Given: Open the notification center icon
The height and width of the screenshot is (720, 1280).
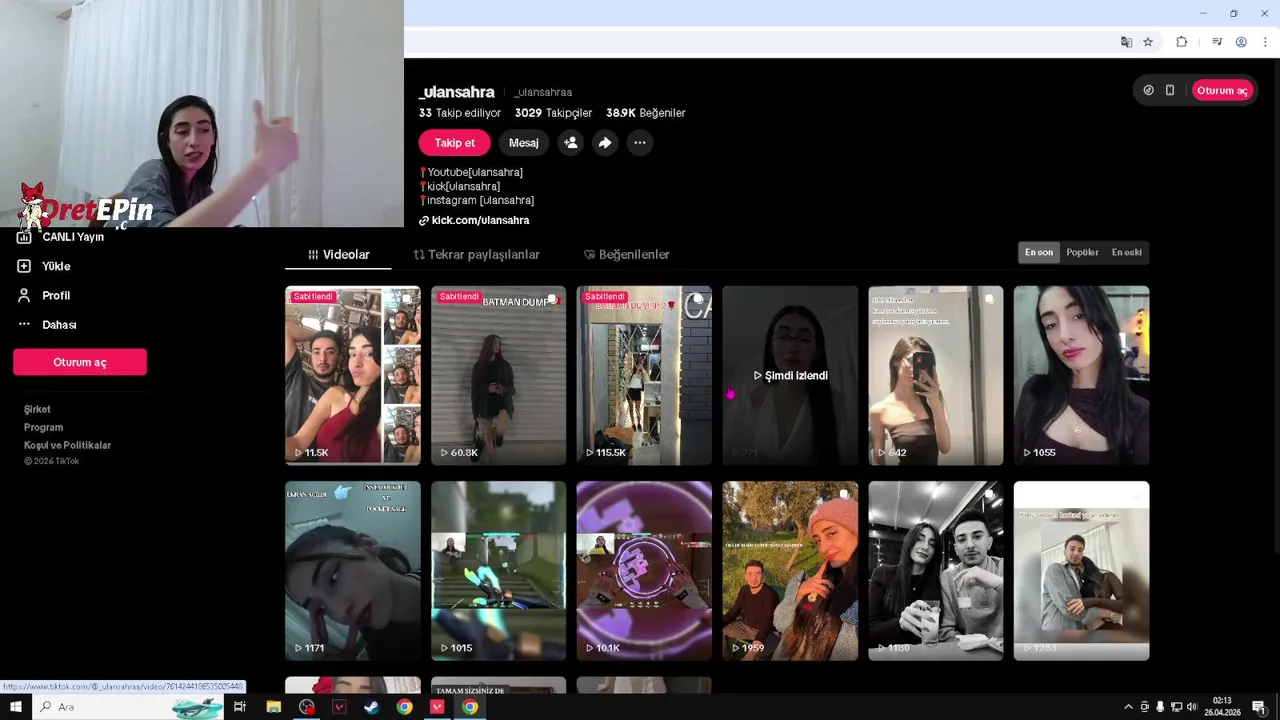Looking at the screenshot, I should coord(1259,707).
